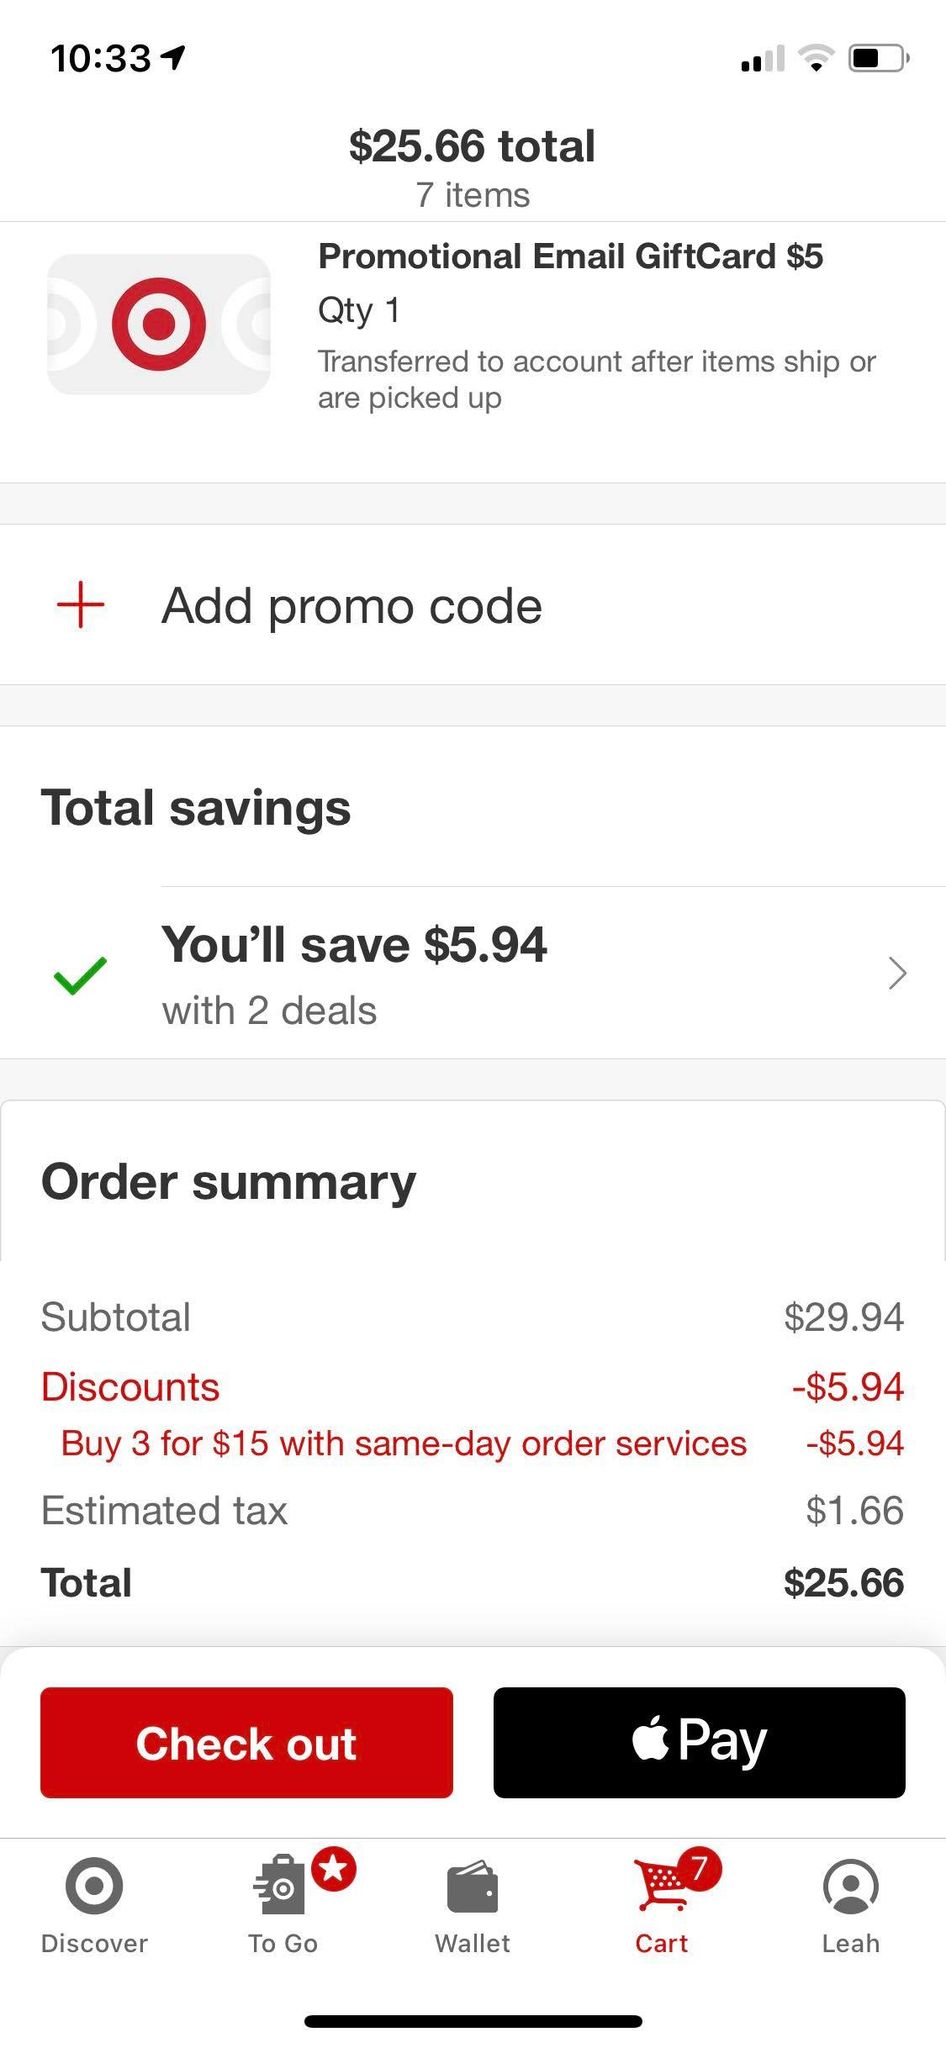Tap the Buy 3 for $15 discount line
Screen dimensions: 946x2048
tap(404, 1443)
